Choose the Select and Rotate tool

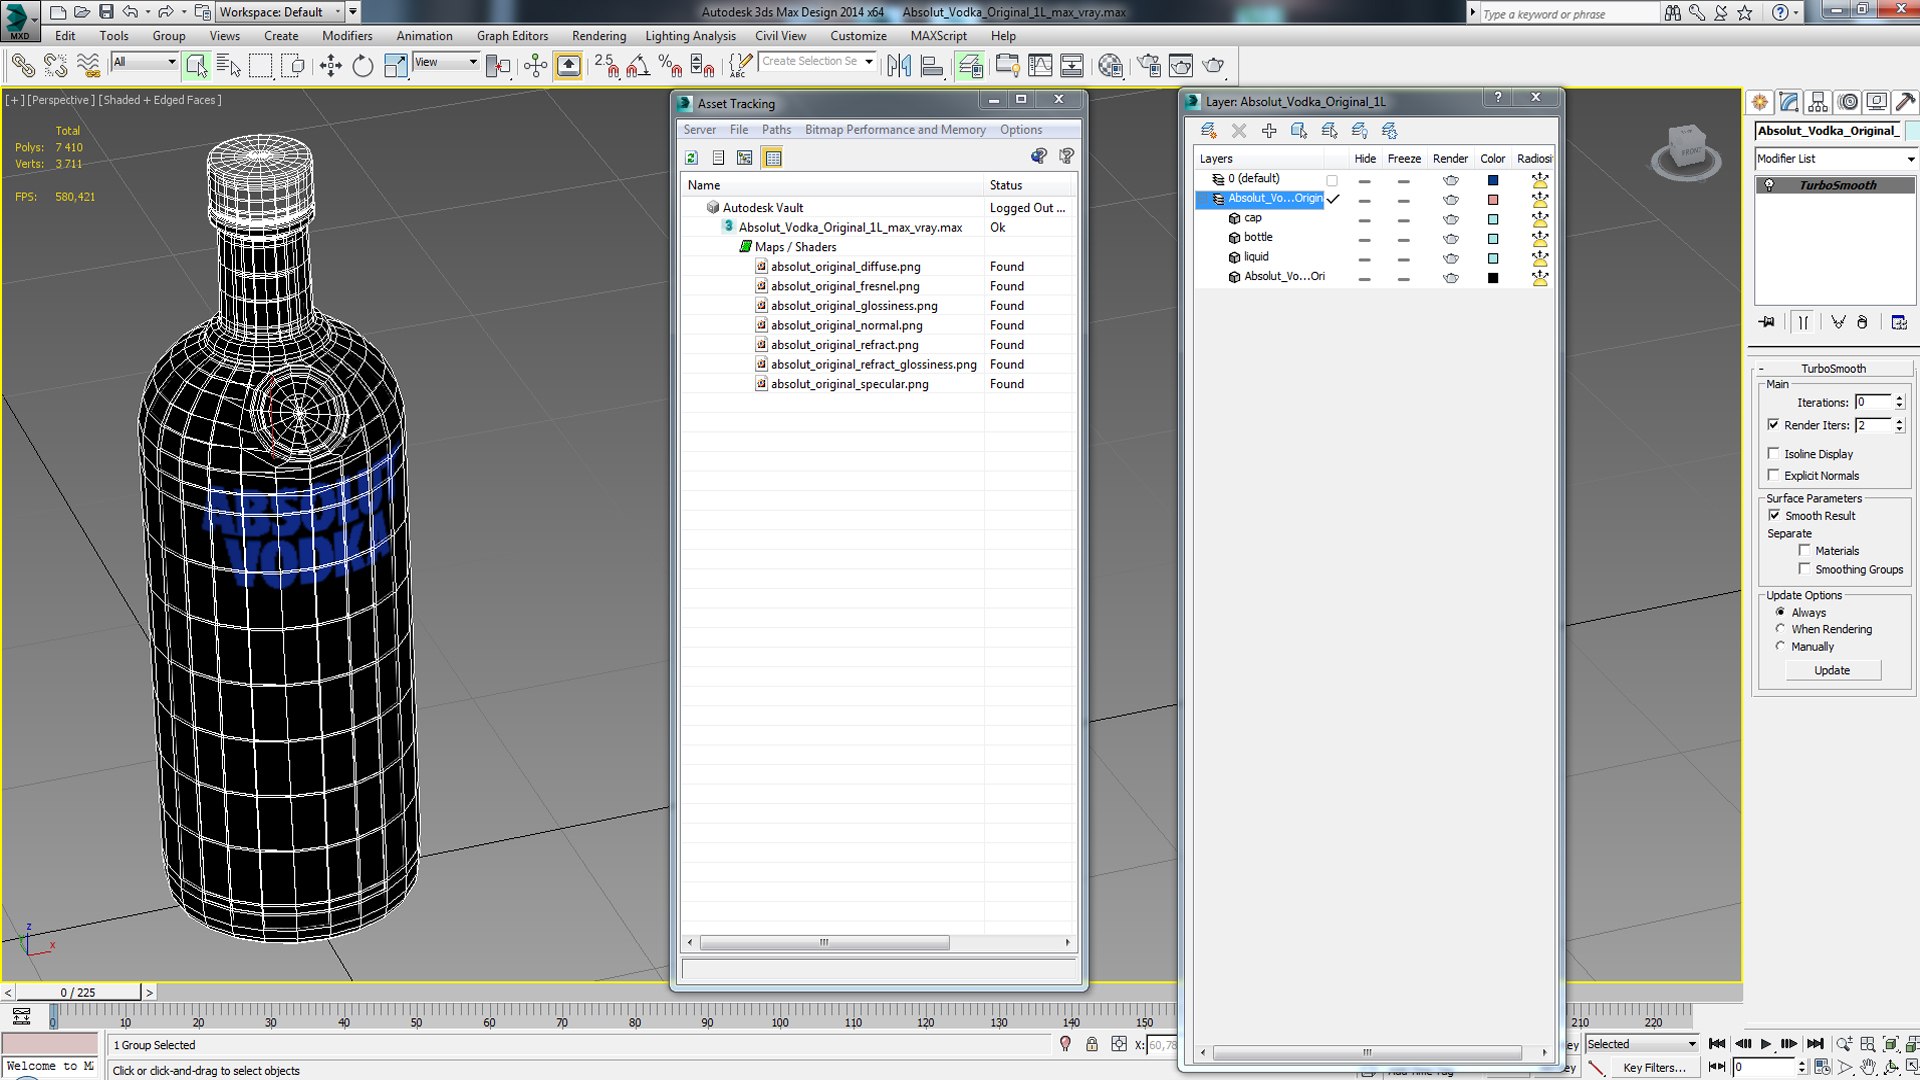pyautogui.click(x=362, y=66)
